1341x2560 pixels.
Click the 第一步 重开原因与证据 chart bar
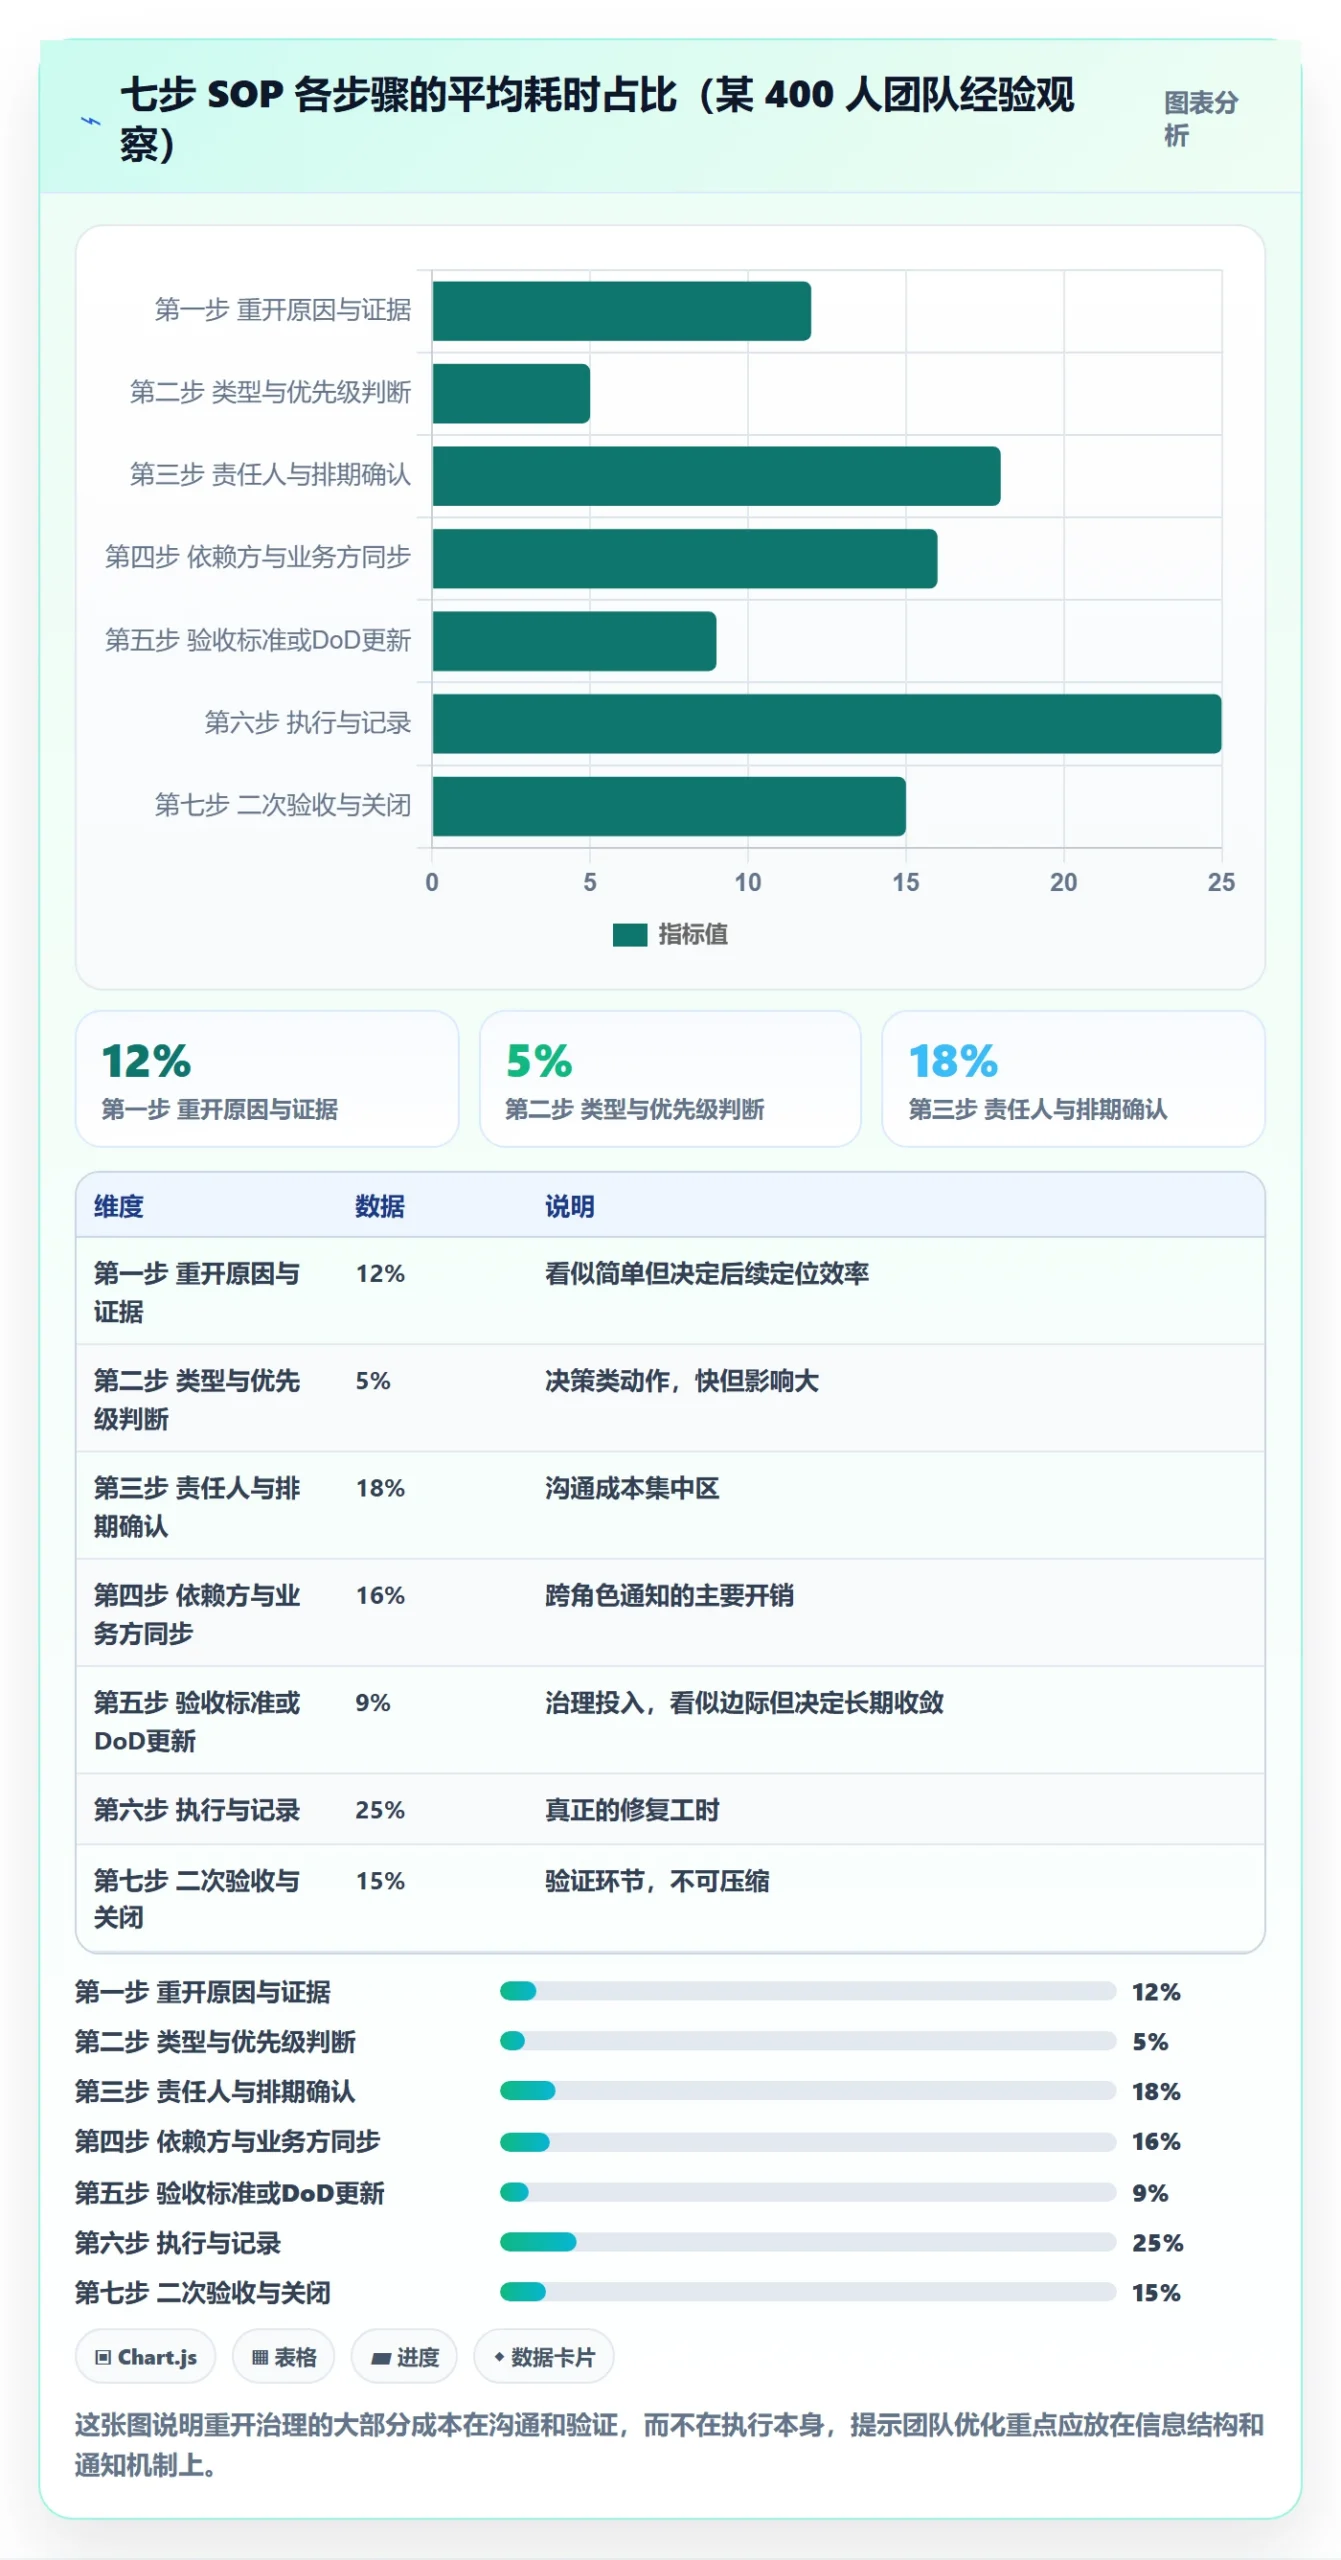621,311
